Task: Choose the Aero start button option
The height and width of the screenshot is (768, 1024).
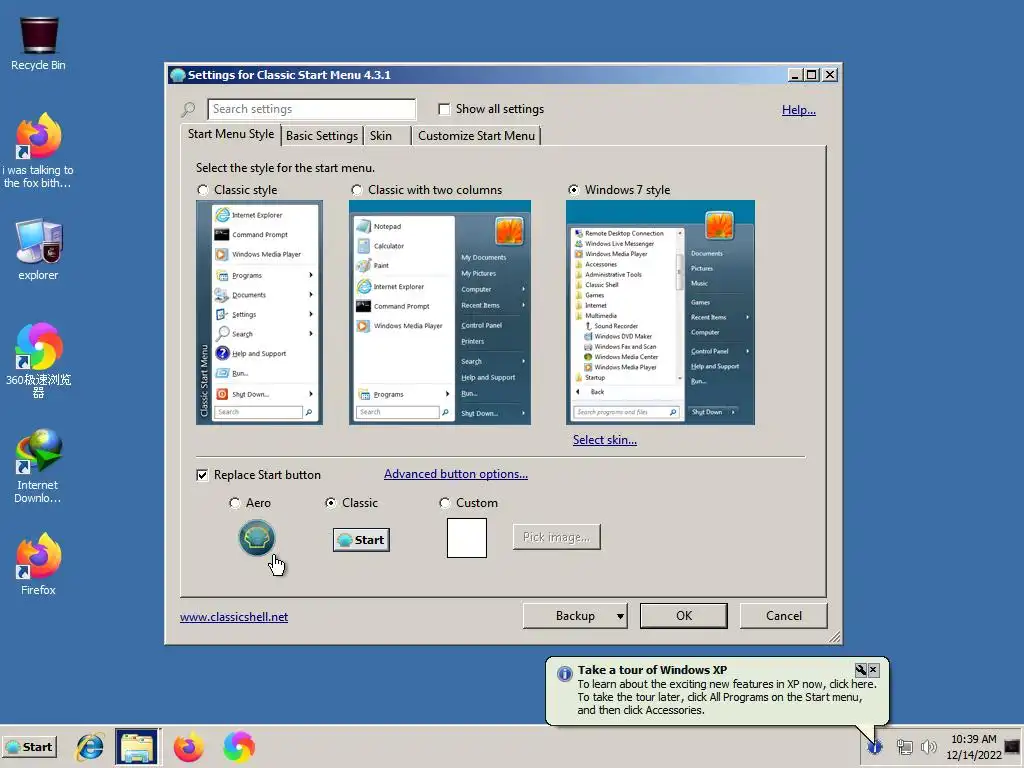Action: (x=234, y=503)
